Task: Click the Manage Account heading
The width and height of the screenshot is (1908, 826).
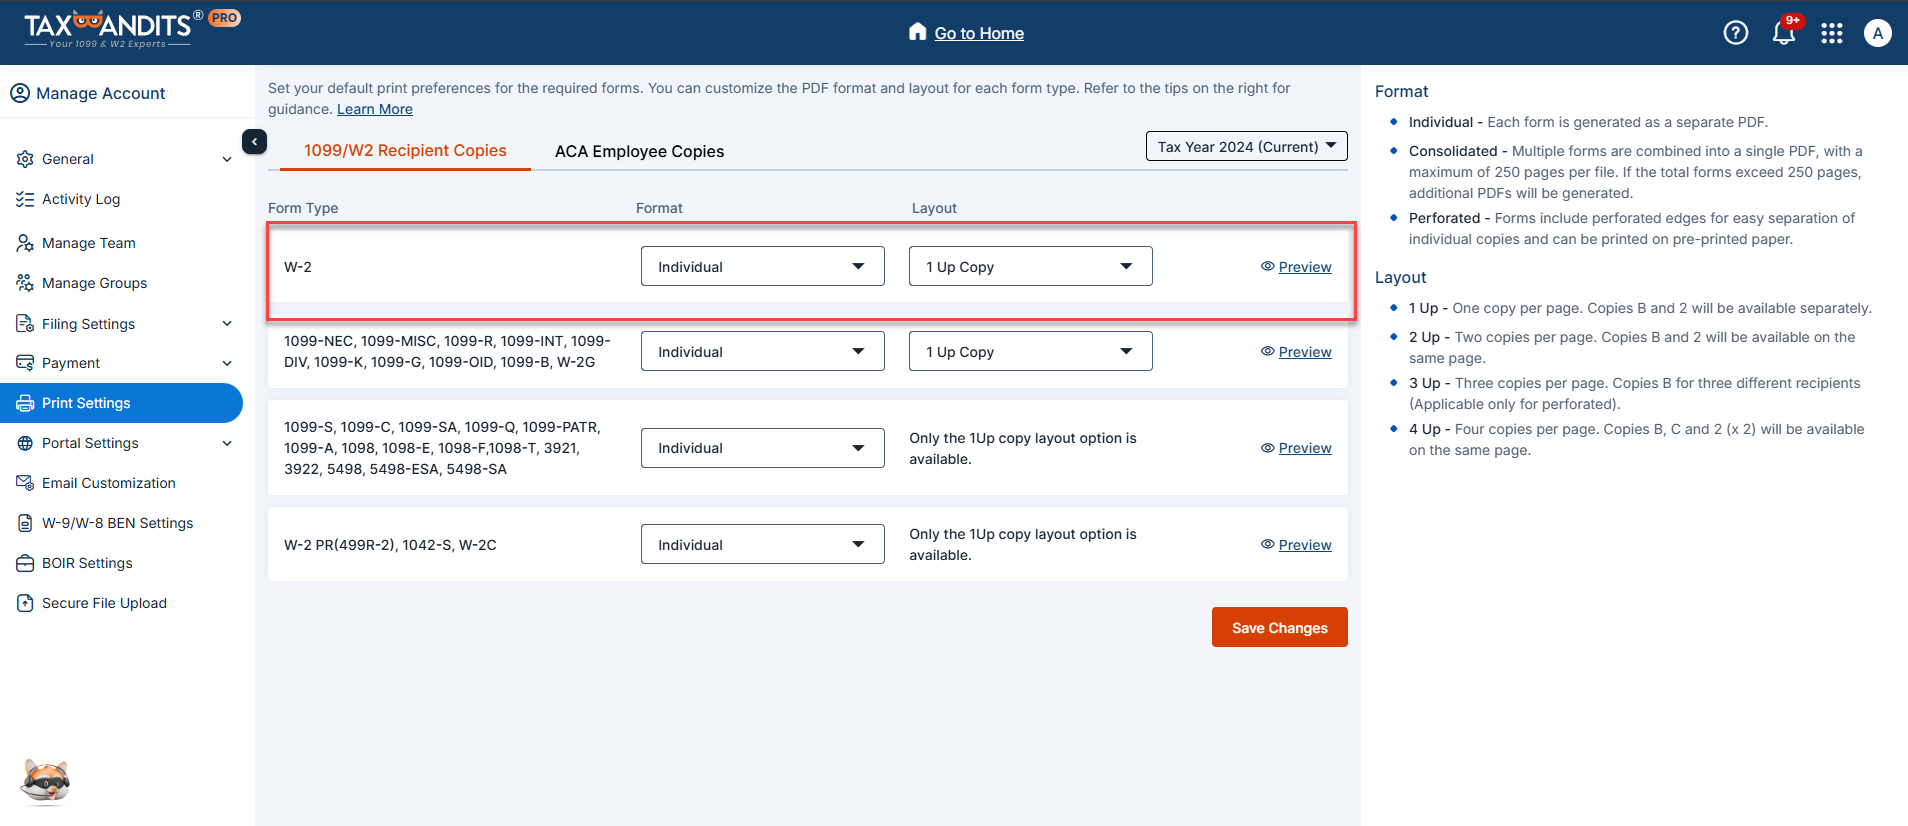Action: pyautogui.click(x=100, y=93)
